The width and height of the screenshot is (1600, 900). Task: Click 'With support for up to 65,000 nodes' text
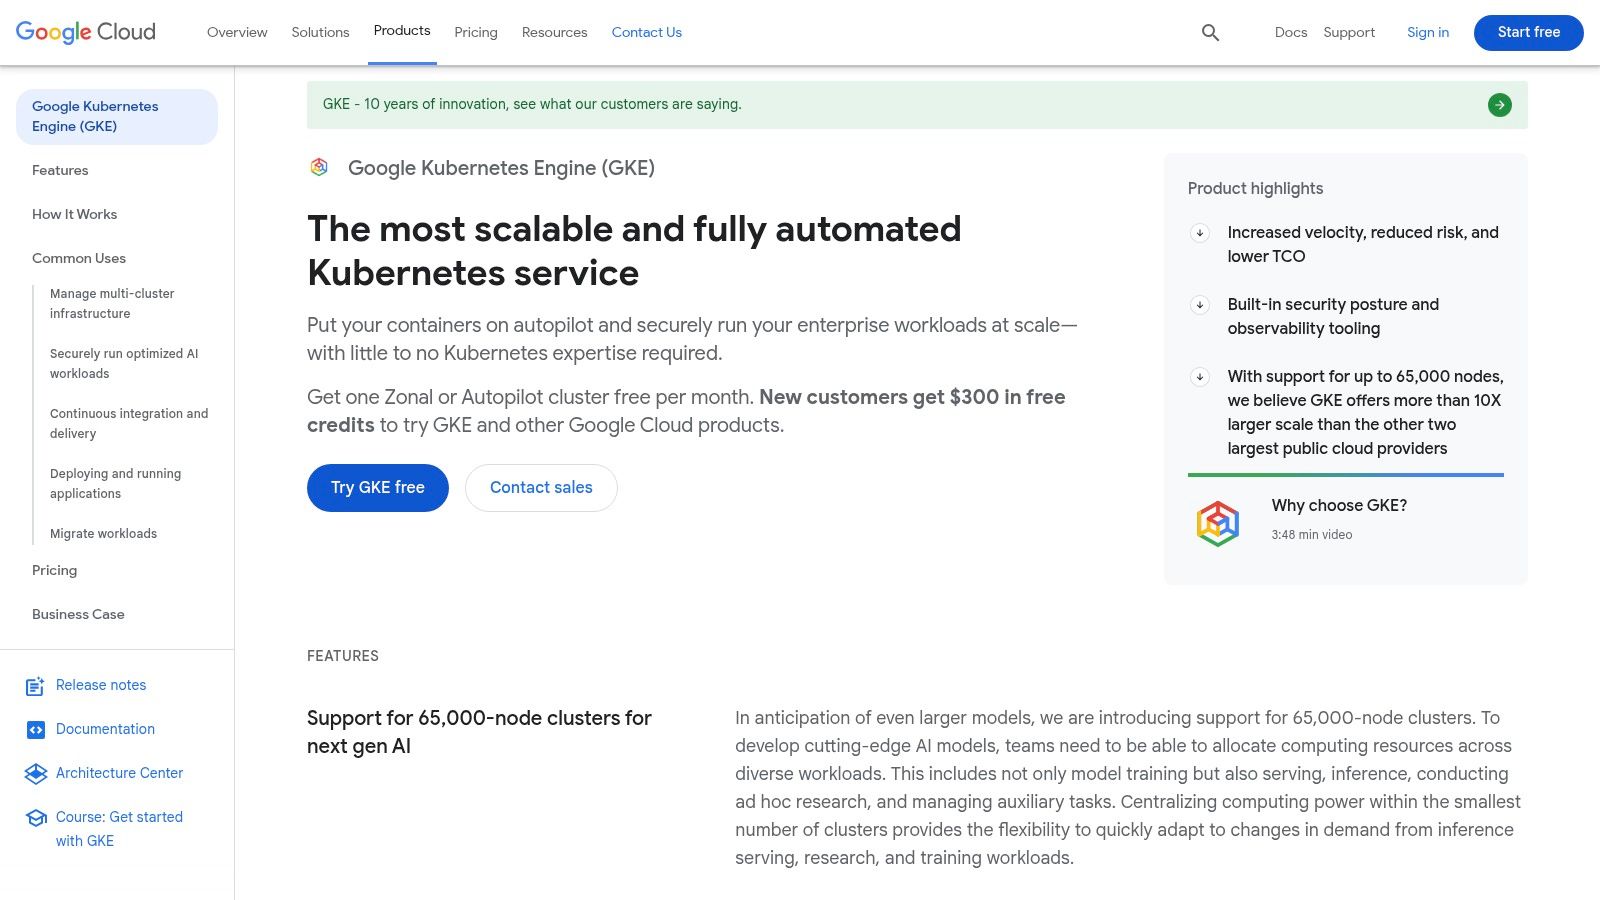click(x=1365, y=413)
